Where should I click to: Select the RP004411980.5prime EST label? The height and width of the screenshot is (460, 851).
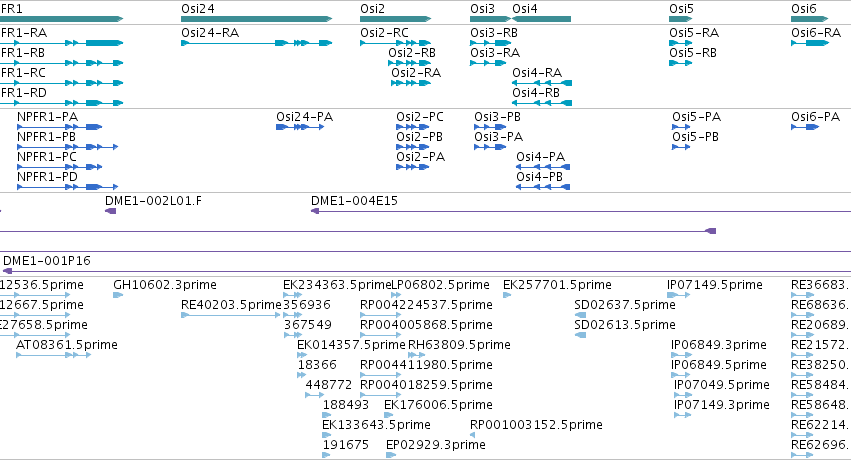pyautogui.click(x=427, y=365)
